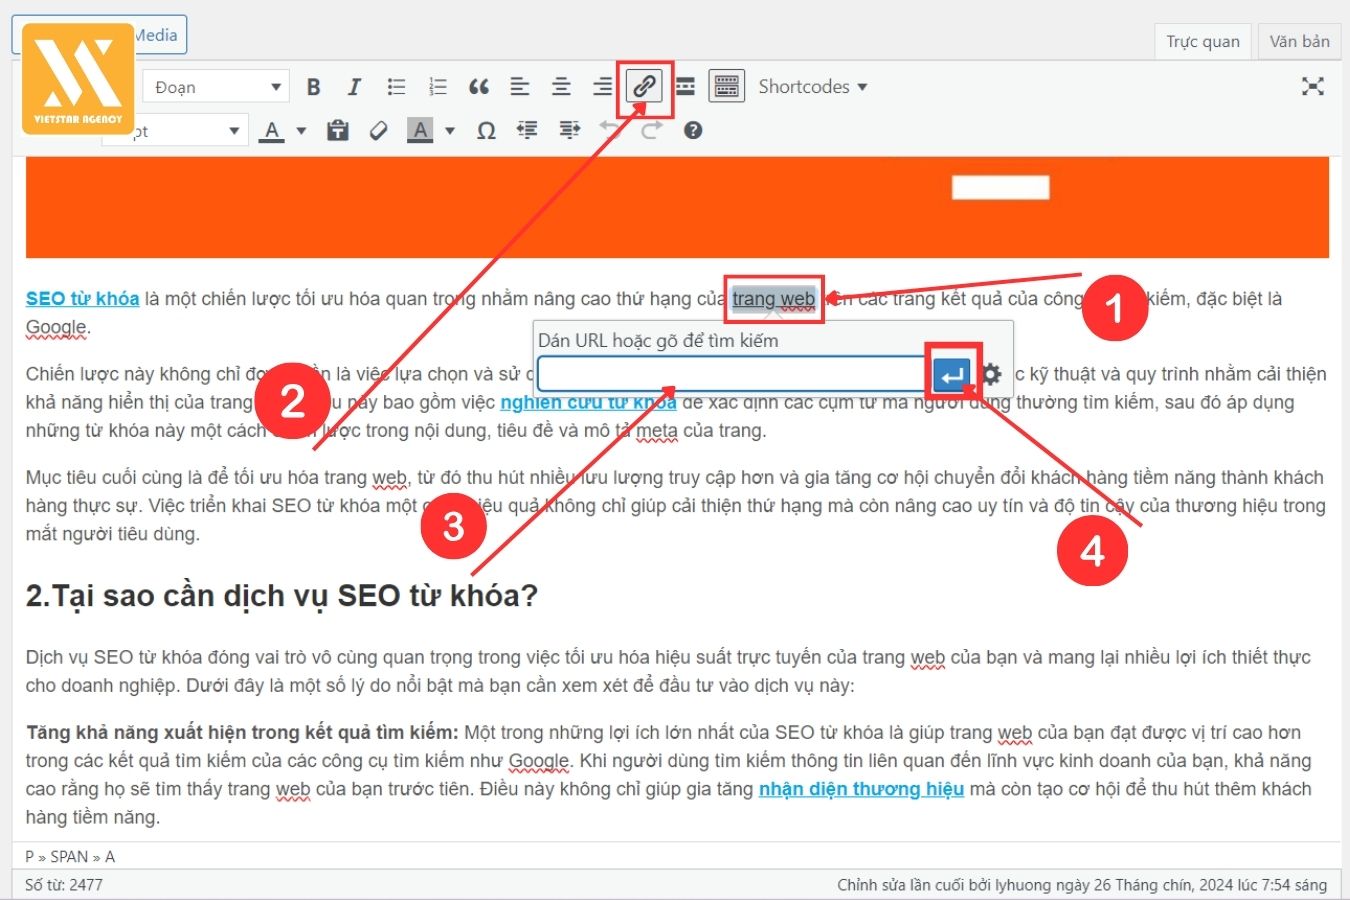Insert a numbered list
The image size is (1350, 900).
[x=437, y=87]
